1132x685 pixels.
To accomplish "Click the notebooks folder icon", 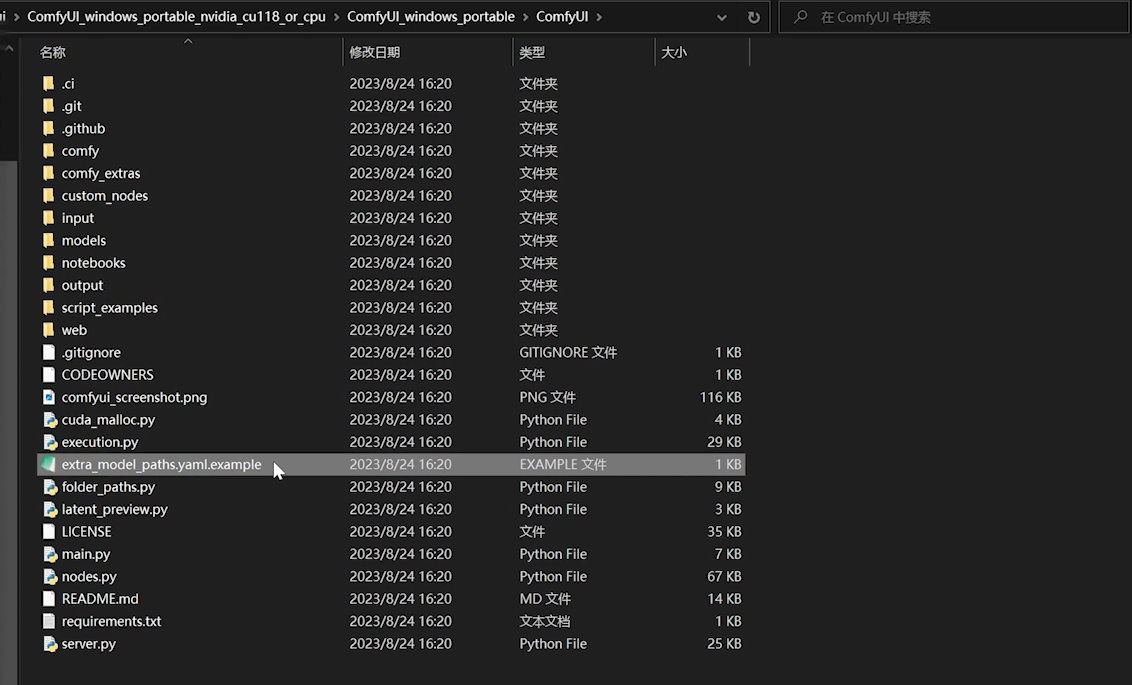I will pyautogui.click(x=48, y=263).
